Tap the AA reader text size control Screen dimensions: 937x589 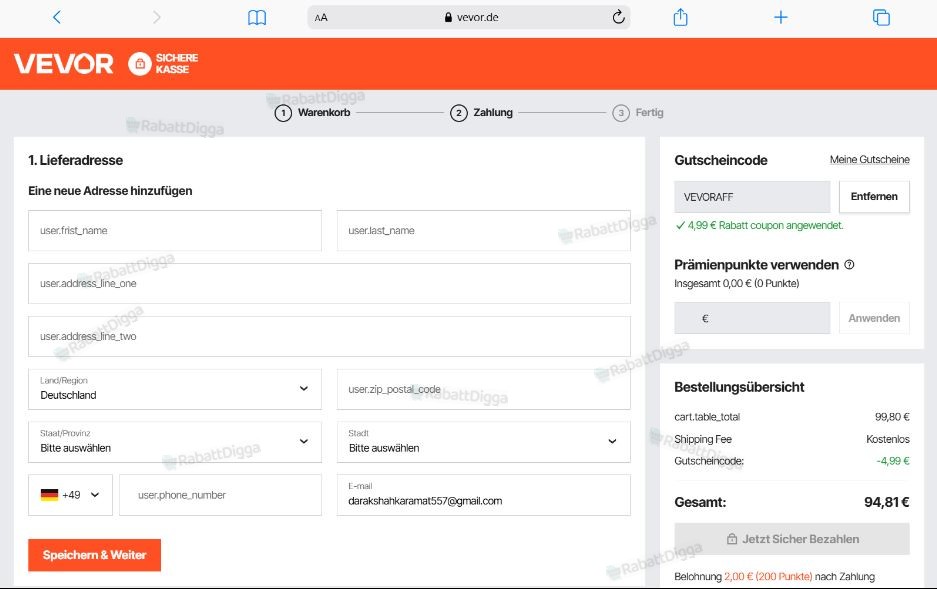[321, 18]
